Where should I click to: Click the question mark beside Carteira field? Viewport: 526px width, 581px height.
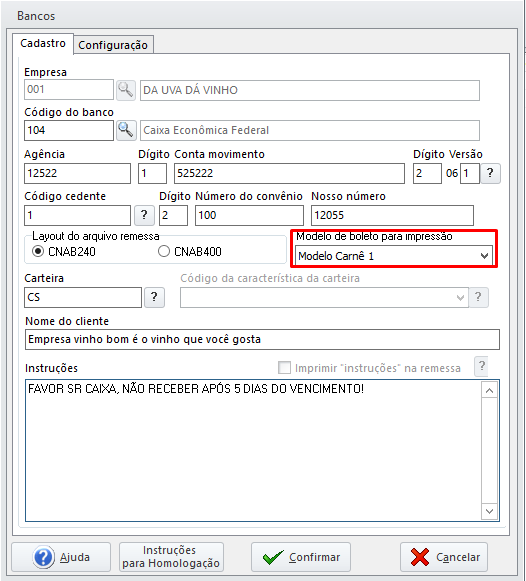154,297
